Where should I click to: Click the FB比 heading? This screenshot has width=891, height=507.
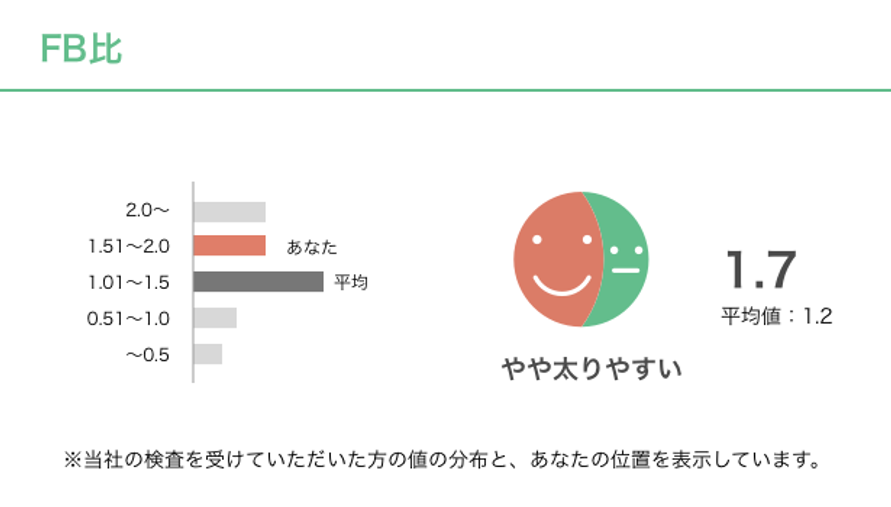[x=81, y=47]
